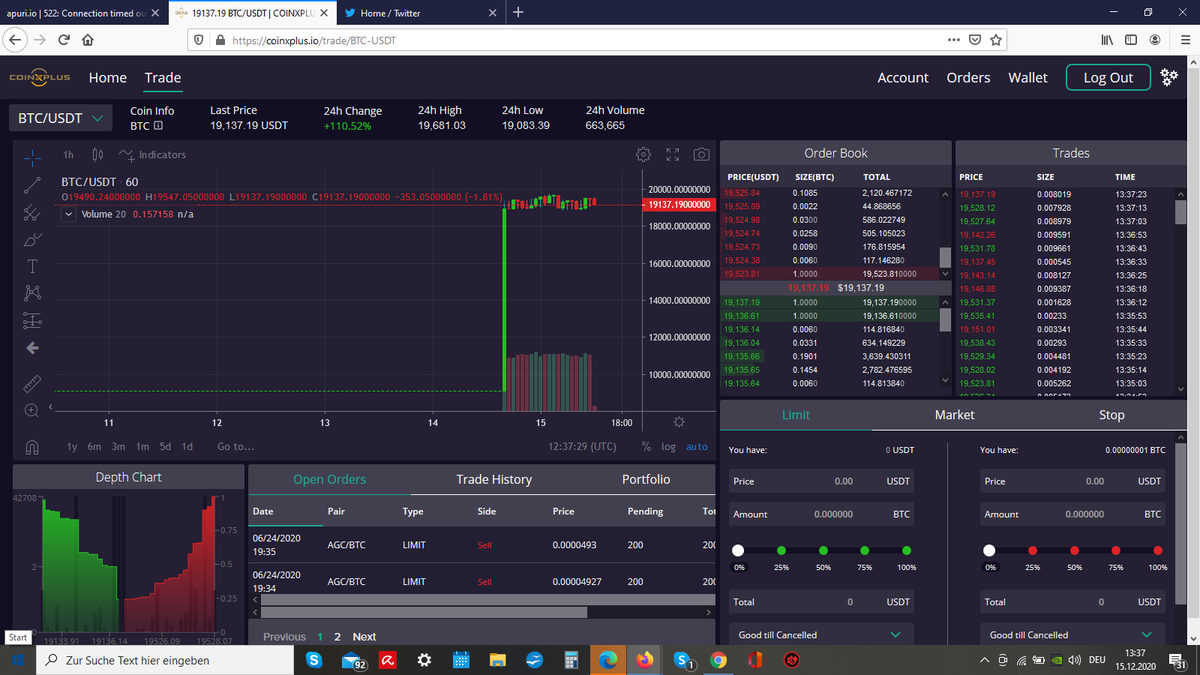
Task: Select the trend line drawing tool
Action: click(32, 184)
